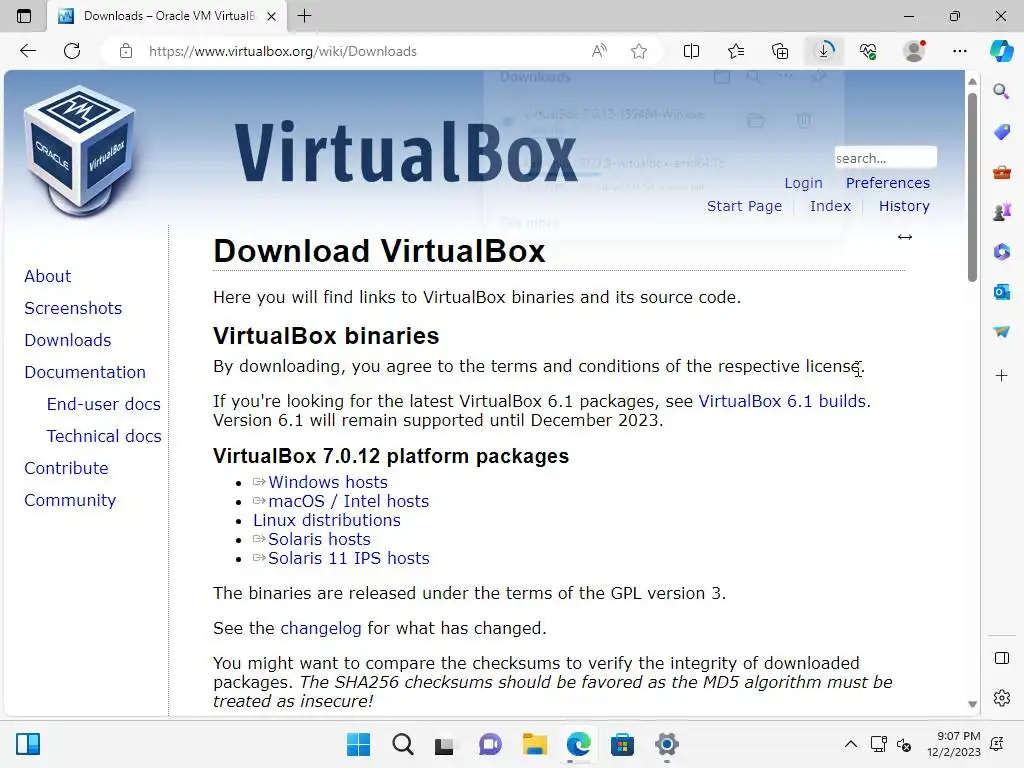Select the Downloads – Oracle VM VirtualBox tab

(x=167, y=16)
